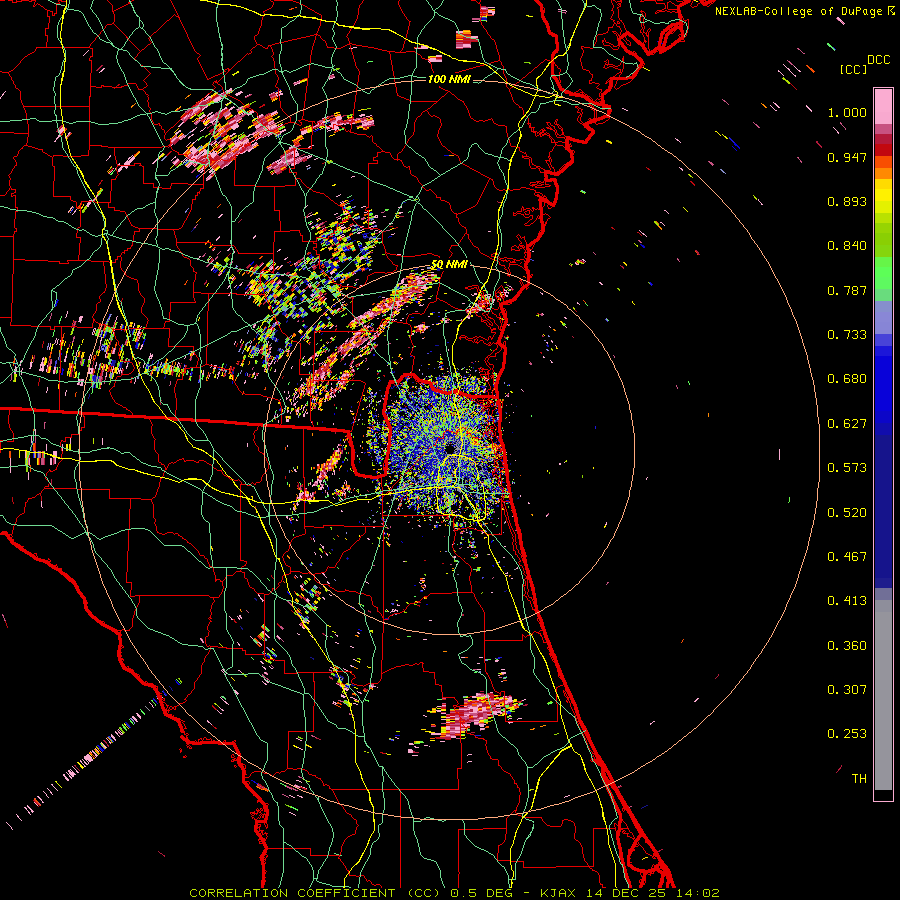Click the CORRELATION COEFFICIENT (CC) caption text
This screenshot has height=900, width=900.
(x=315, y=893)
